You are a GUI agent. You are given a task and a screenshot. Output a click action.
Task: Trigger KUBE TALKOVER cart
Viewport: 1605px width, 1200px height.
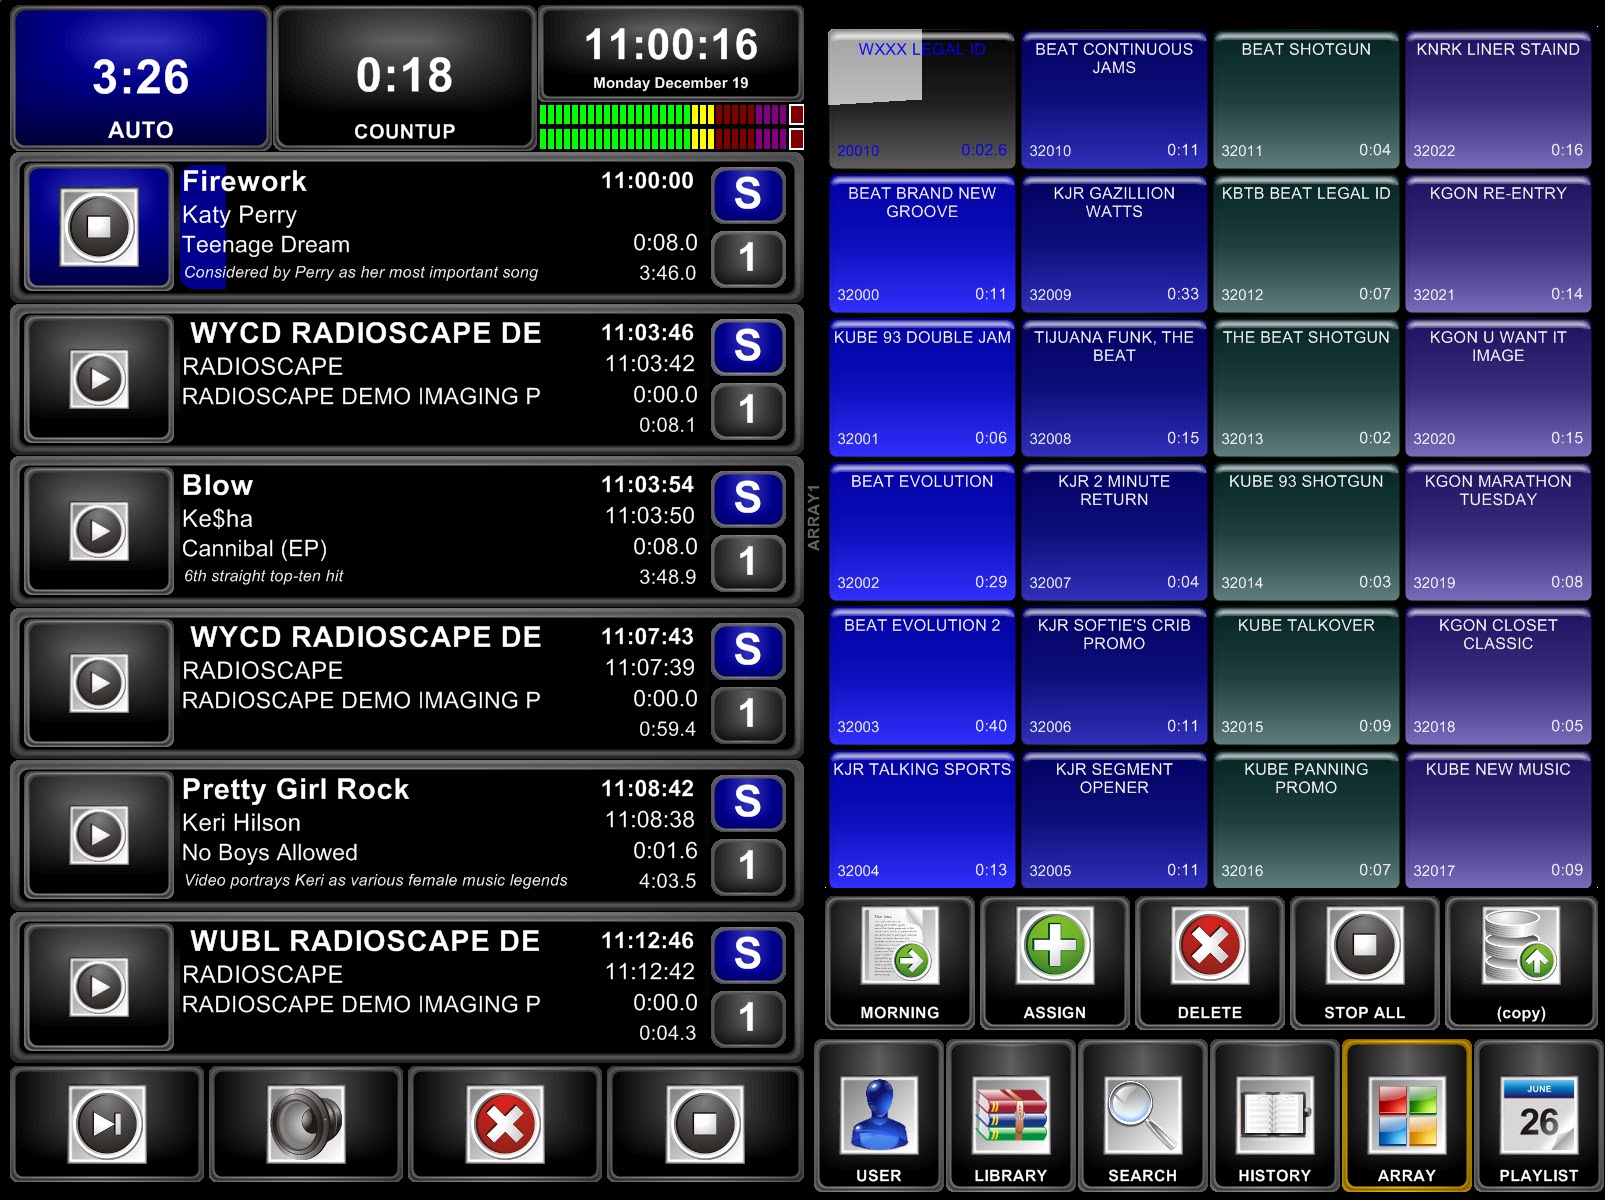click(1306, 676)
